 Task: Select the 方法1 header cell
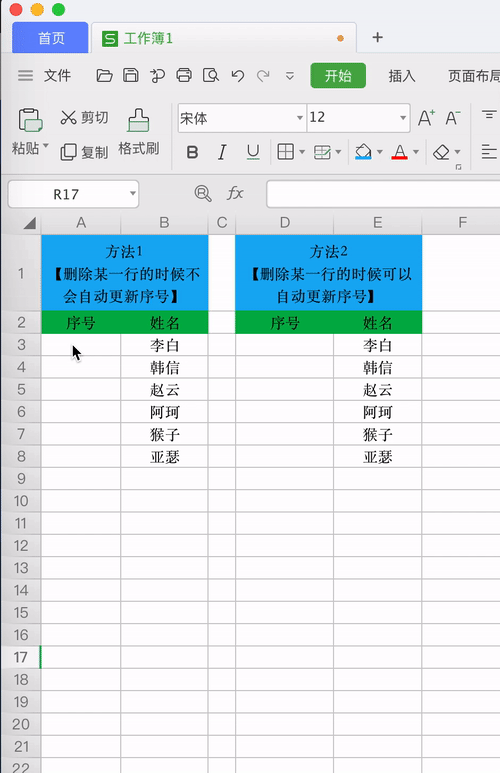(x=125, y=273)
